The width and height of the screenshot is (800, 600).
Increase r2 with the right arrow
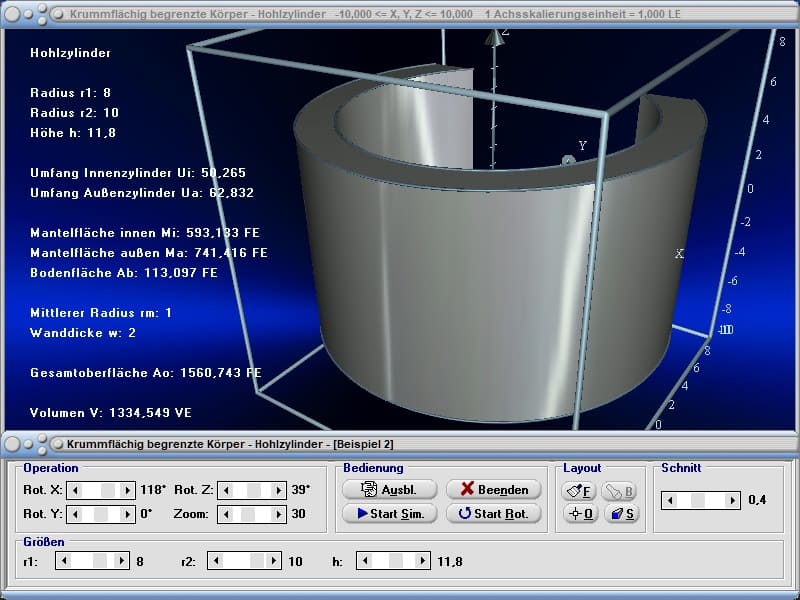click(x=273, y=561)
